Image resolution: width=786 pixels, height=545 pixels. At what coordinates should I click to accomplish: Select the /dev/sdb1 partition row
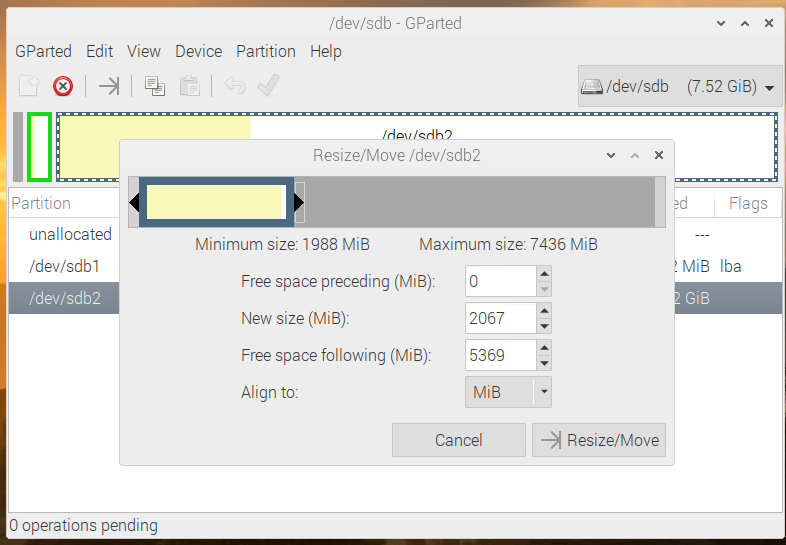coord(64,266)
